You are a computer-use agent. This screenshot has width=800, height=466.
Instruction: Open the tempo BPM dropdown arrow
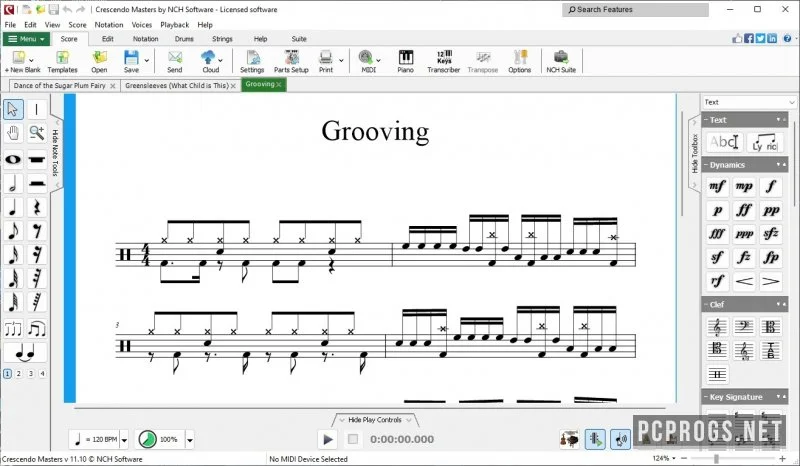tap(124, 439)
